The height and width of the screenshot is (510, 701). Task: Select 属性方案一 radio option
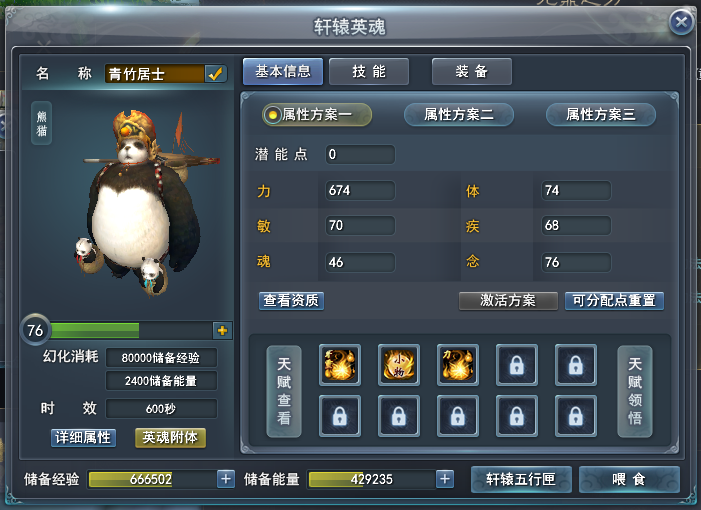(317, 115)
